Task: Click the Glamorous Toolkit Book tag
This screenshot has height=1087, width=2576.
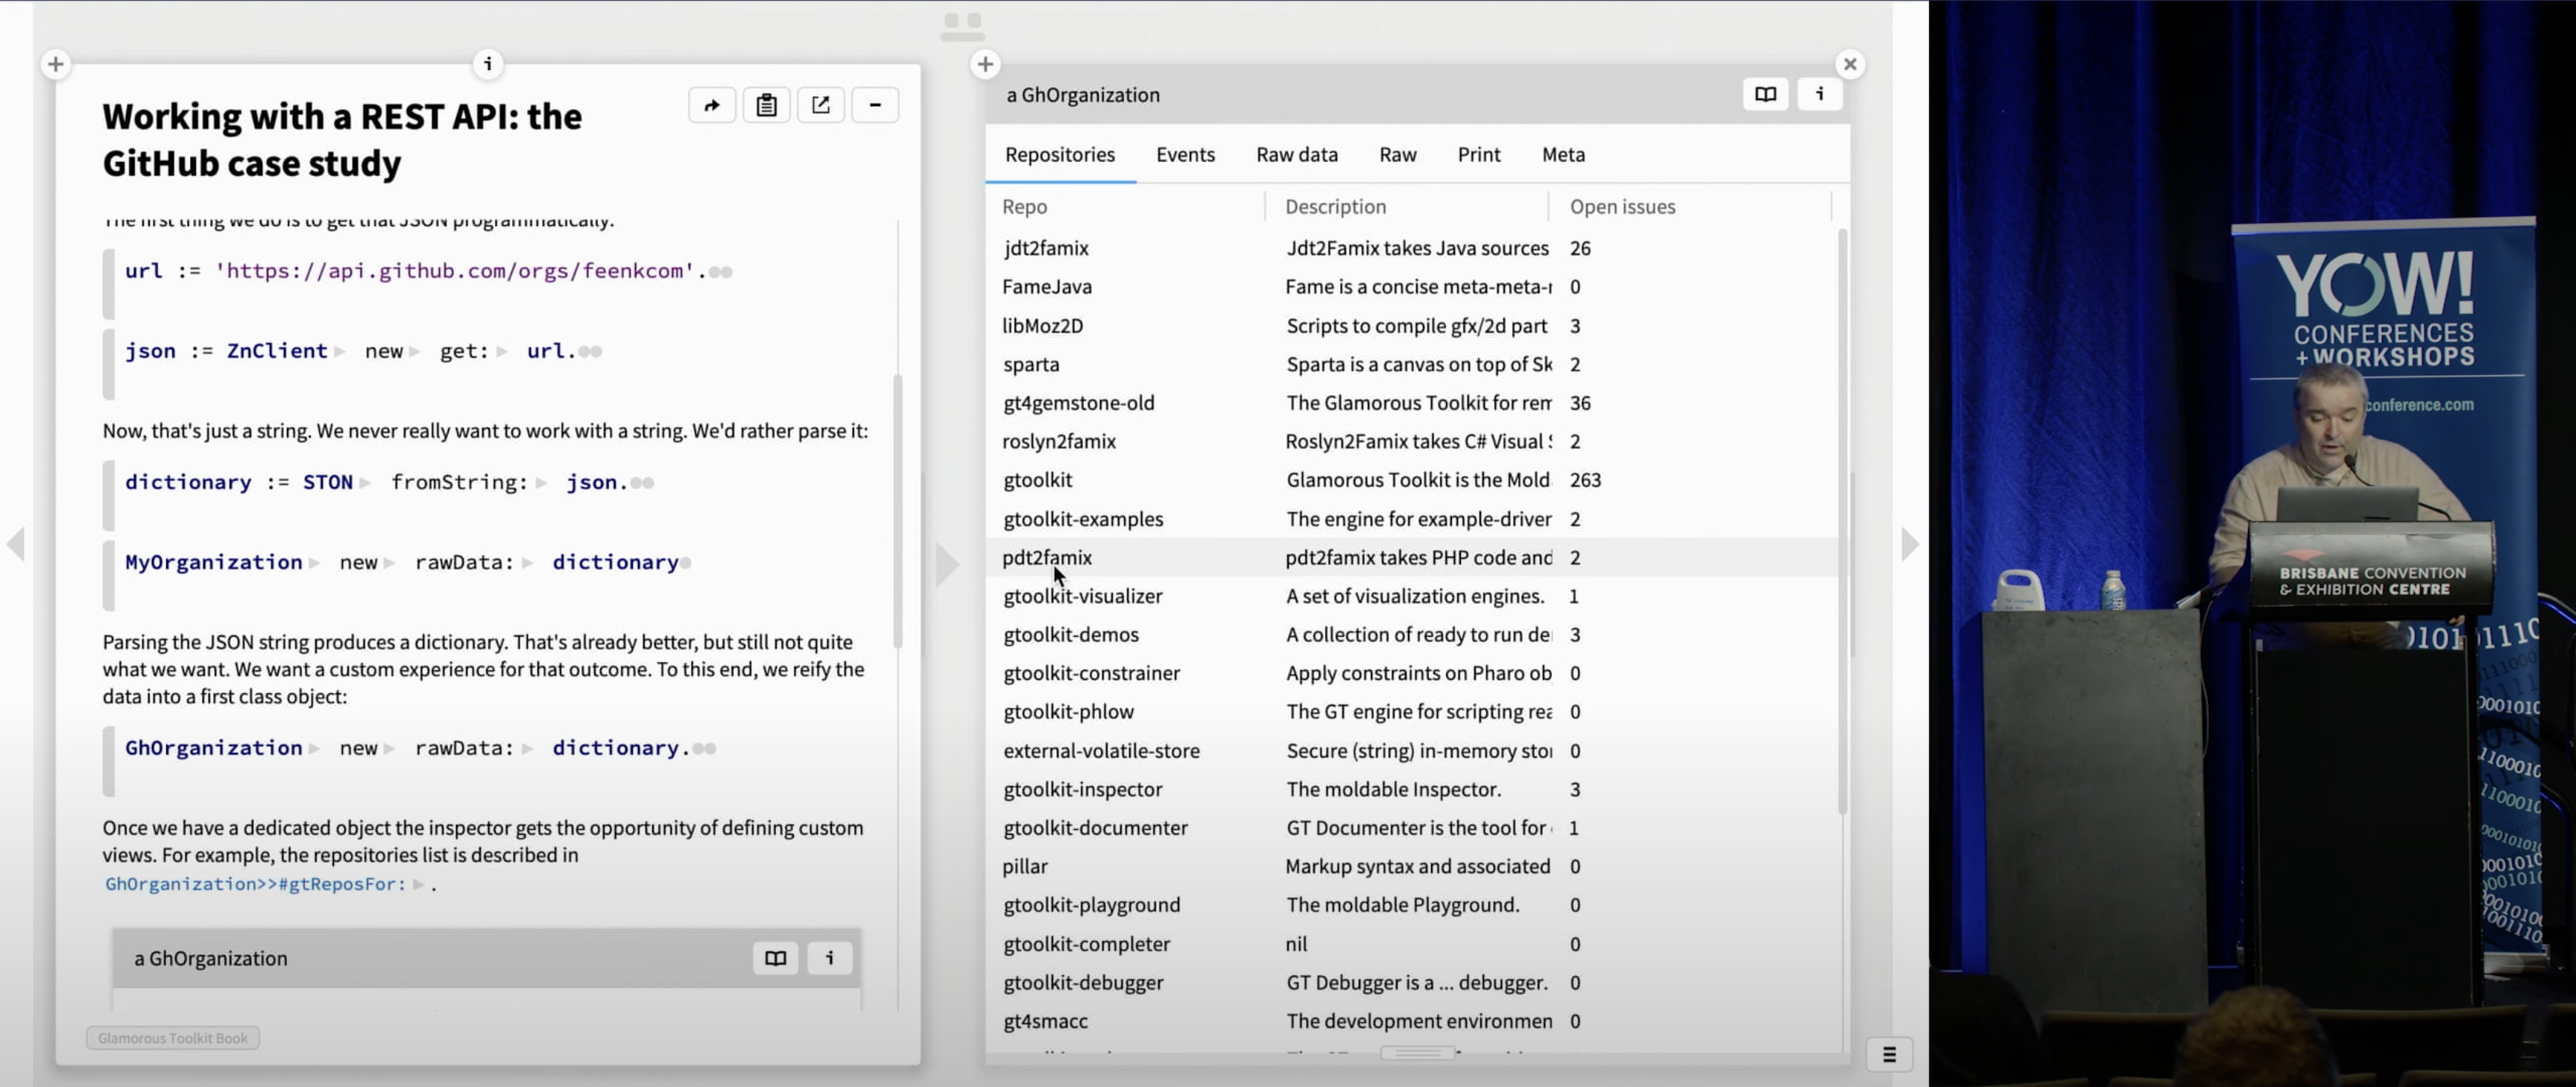Action: pos(173,1038)
